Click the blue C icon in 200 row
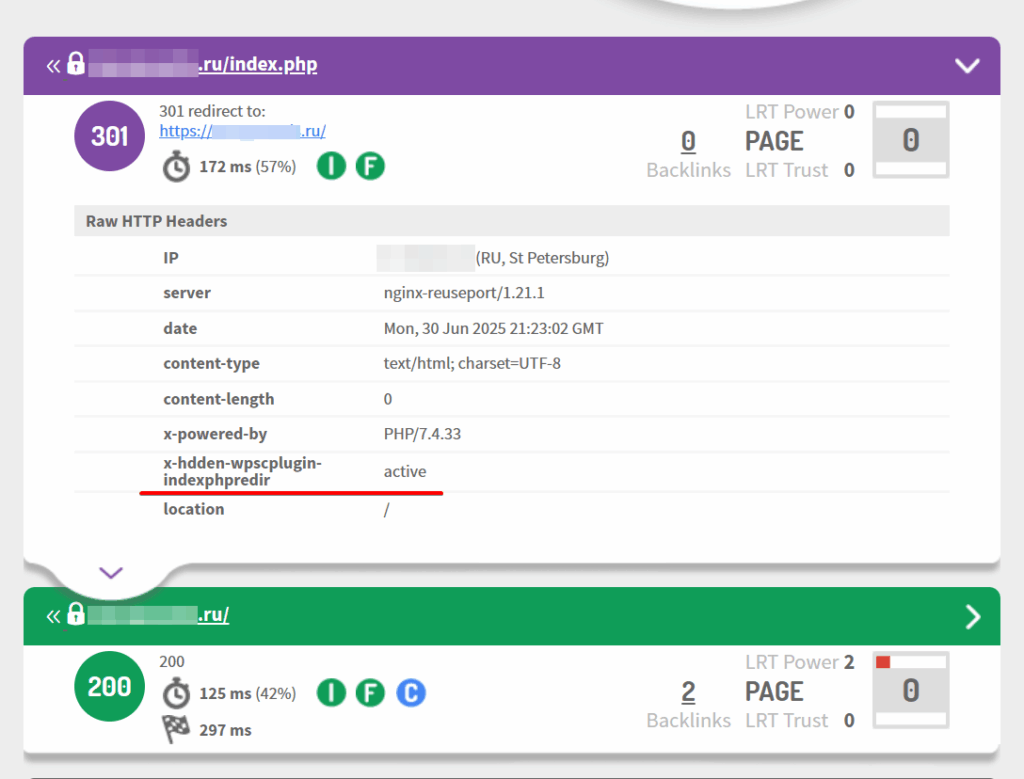Image resolution: width=1024 pixels, height=779 pixels. pos(411,693)
